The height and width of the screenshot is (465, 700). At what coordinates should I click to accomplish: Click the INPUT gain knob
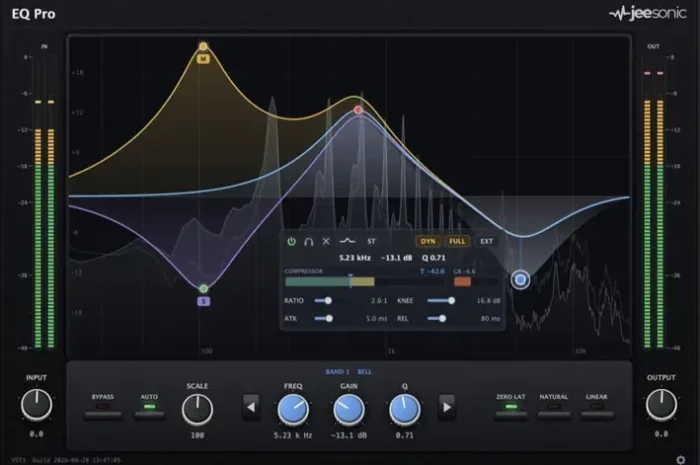tap(37, 405)
